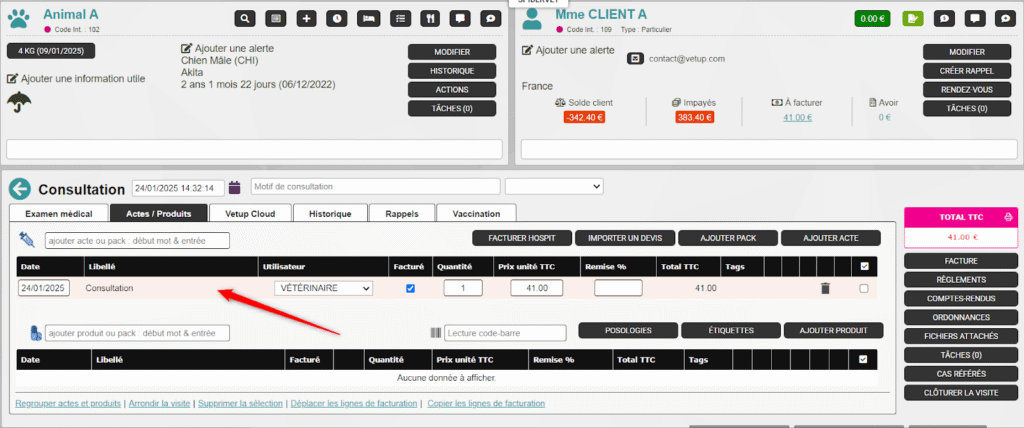Open the clock history icon for Animal A
1024x428 pixels.
tap(337, 18)
